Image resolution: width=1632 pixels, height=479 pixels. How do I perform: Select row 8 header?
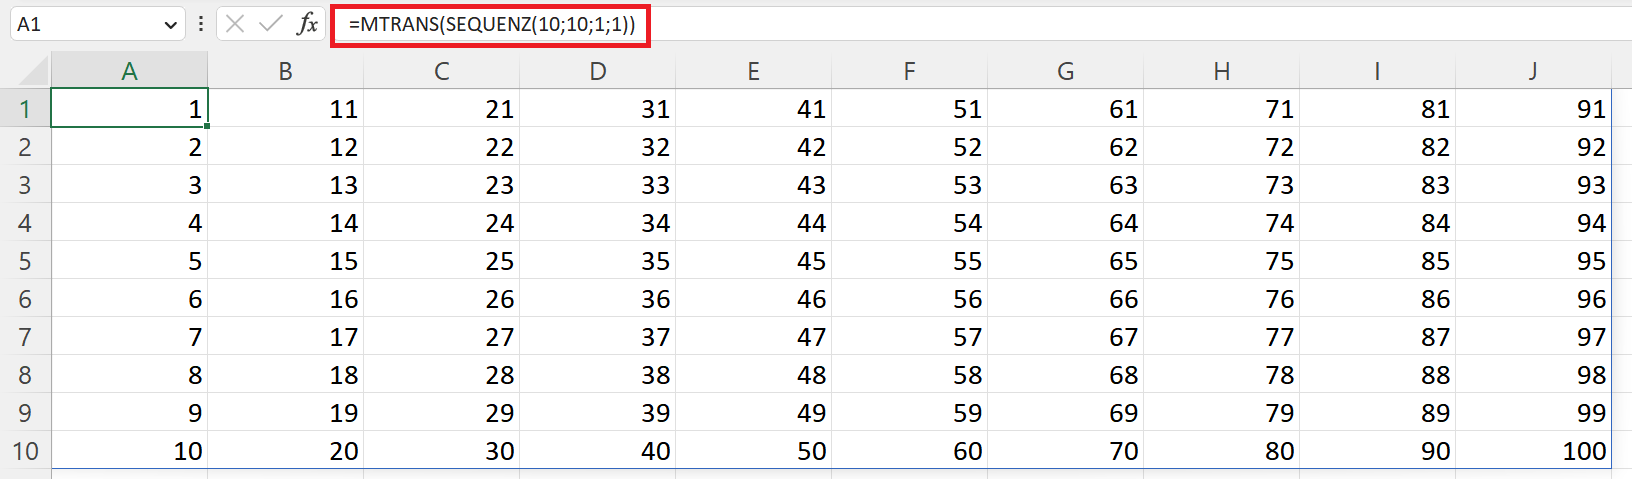(25, 374)
